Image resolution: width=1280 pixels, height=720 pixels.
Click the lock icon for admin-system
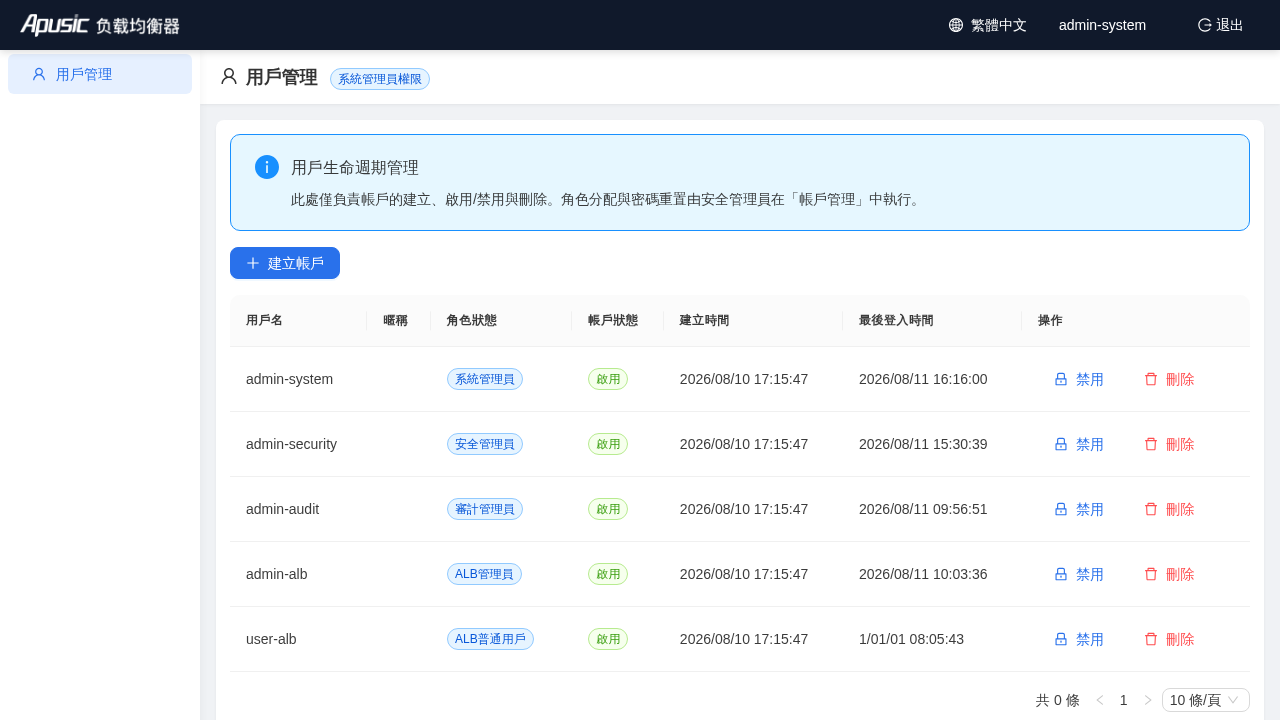pyautogui.click(x=1061, y=379)
